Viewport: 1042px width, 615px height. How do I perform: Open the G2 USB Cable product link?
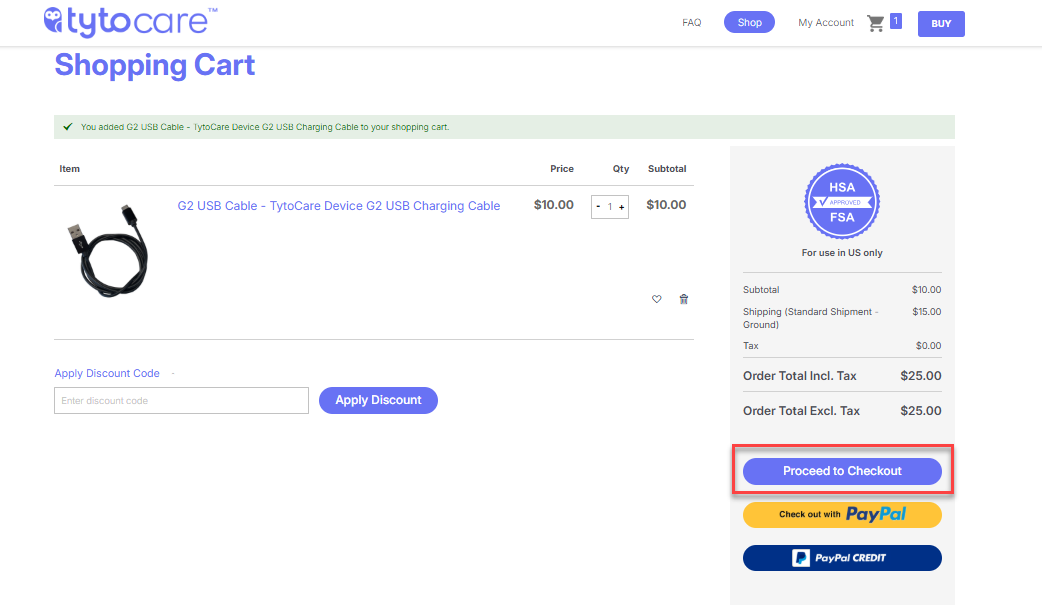(339, 206)
